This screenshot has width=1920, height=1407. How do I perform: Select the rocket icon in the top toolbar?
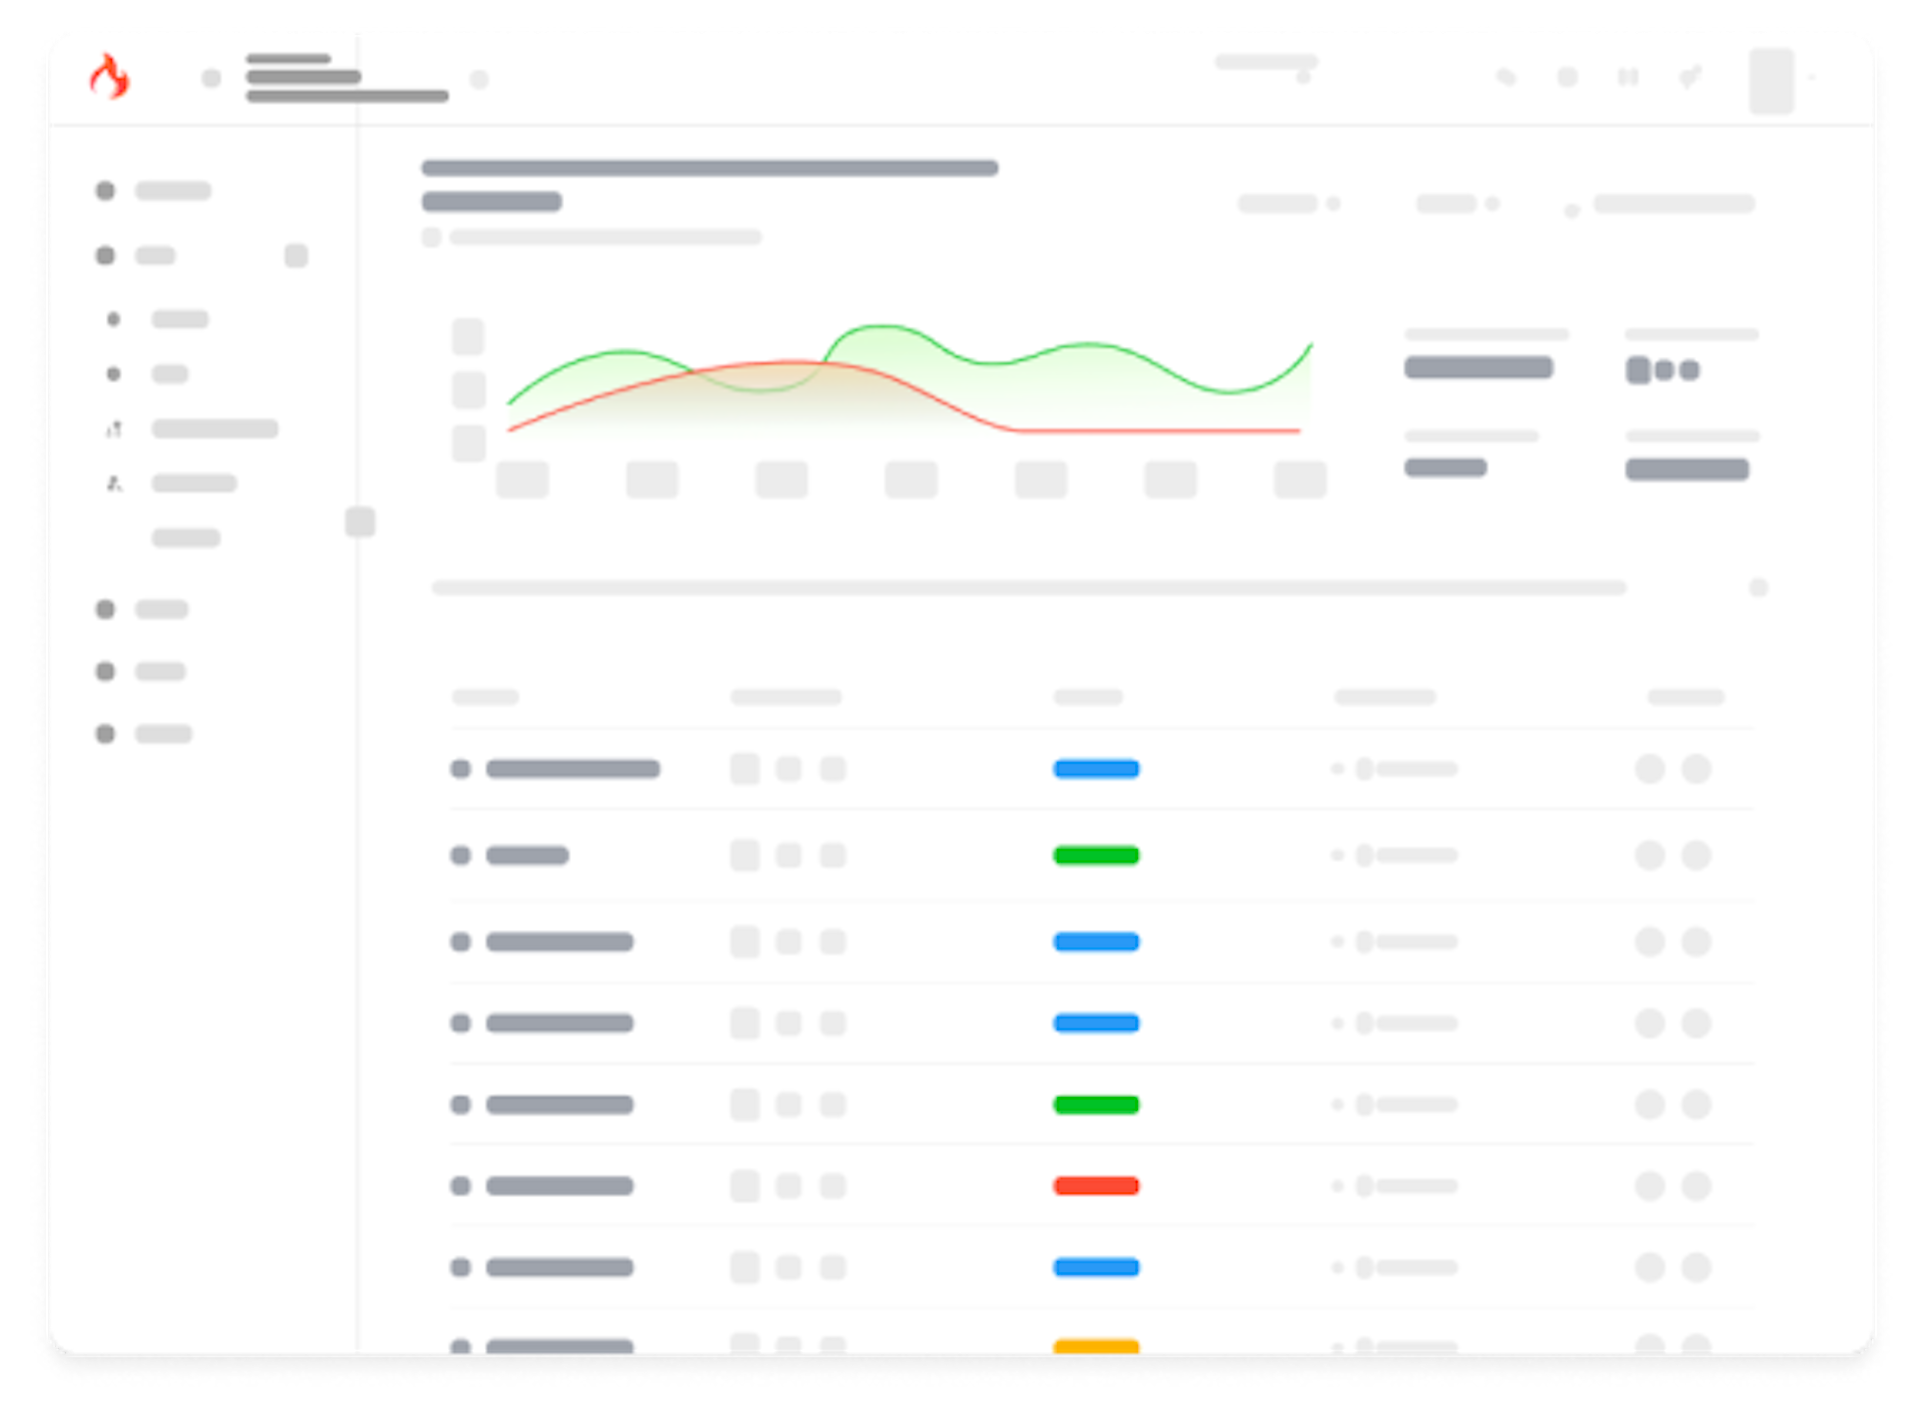(x=1690, y=77)
